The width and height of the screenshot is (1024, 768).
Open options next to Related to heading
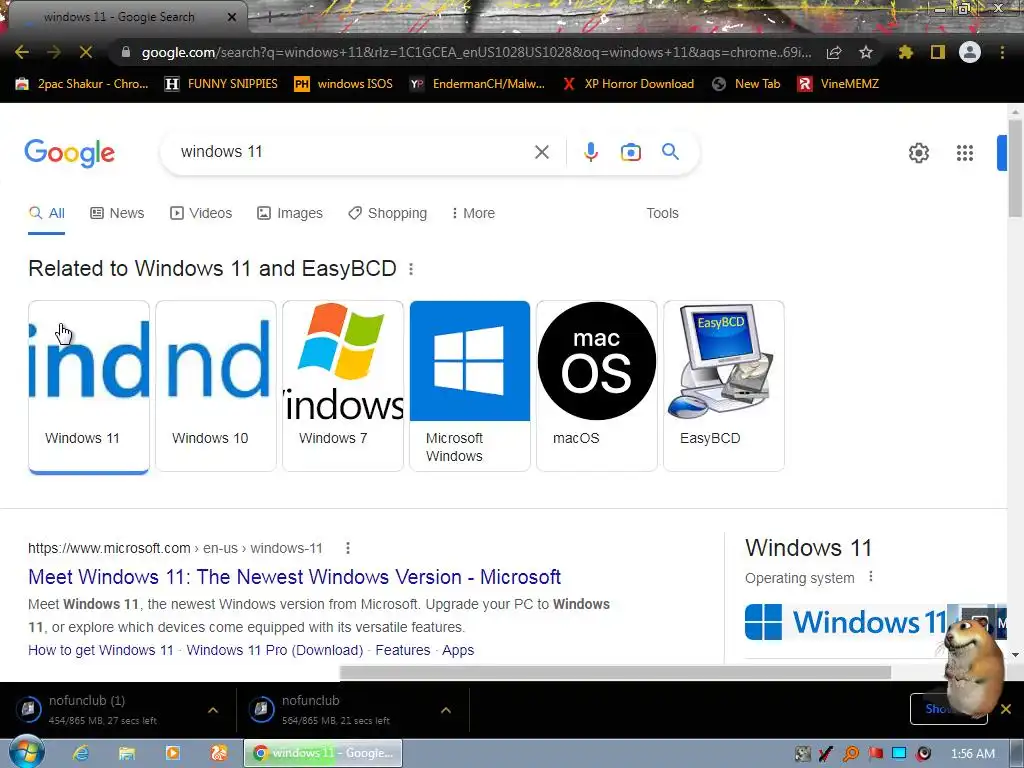(411, 269)
